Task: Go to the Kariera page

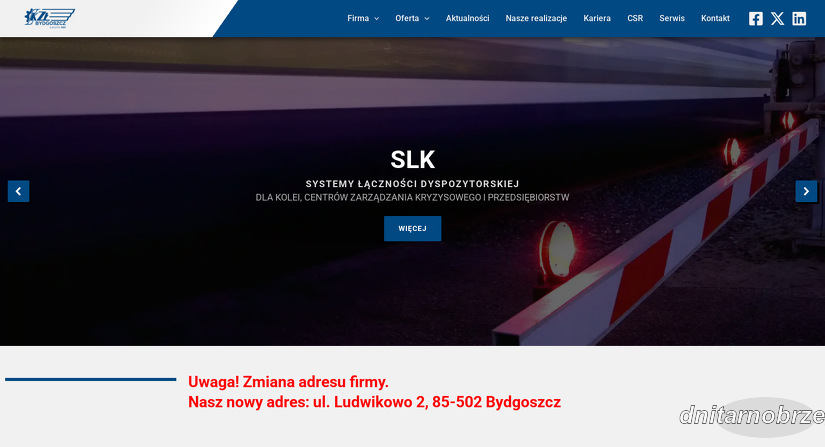Action: point(597,18)
